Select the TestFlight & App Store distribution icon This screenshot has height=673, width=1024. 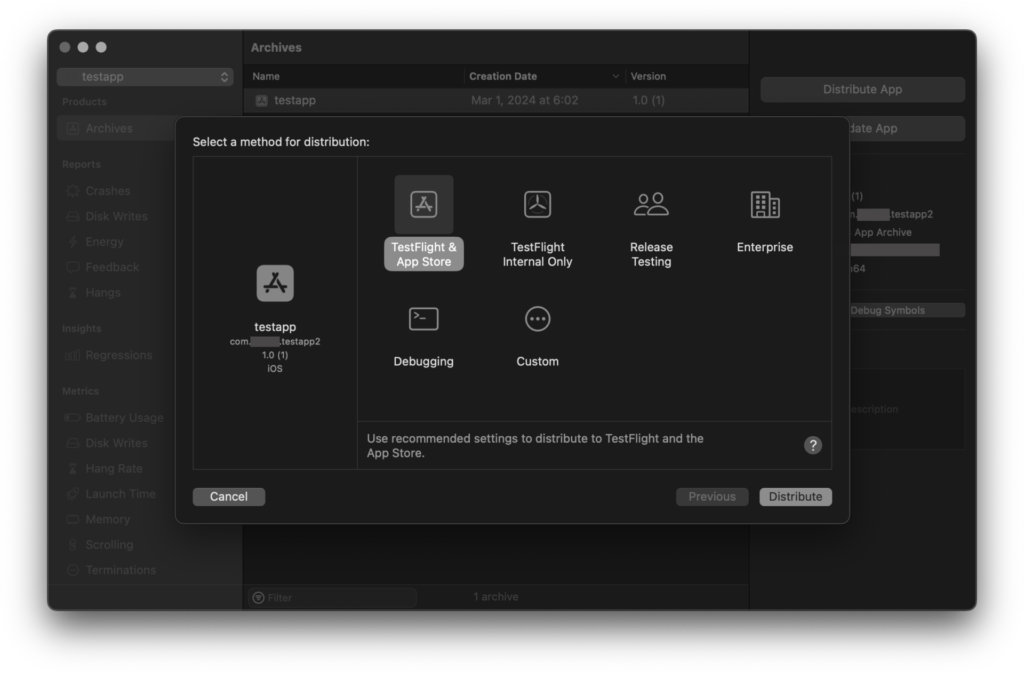click(x=424, y=204)
